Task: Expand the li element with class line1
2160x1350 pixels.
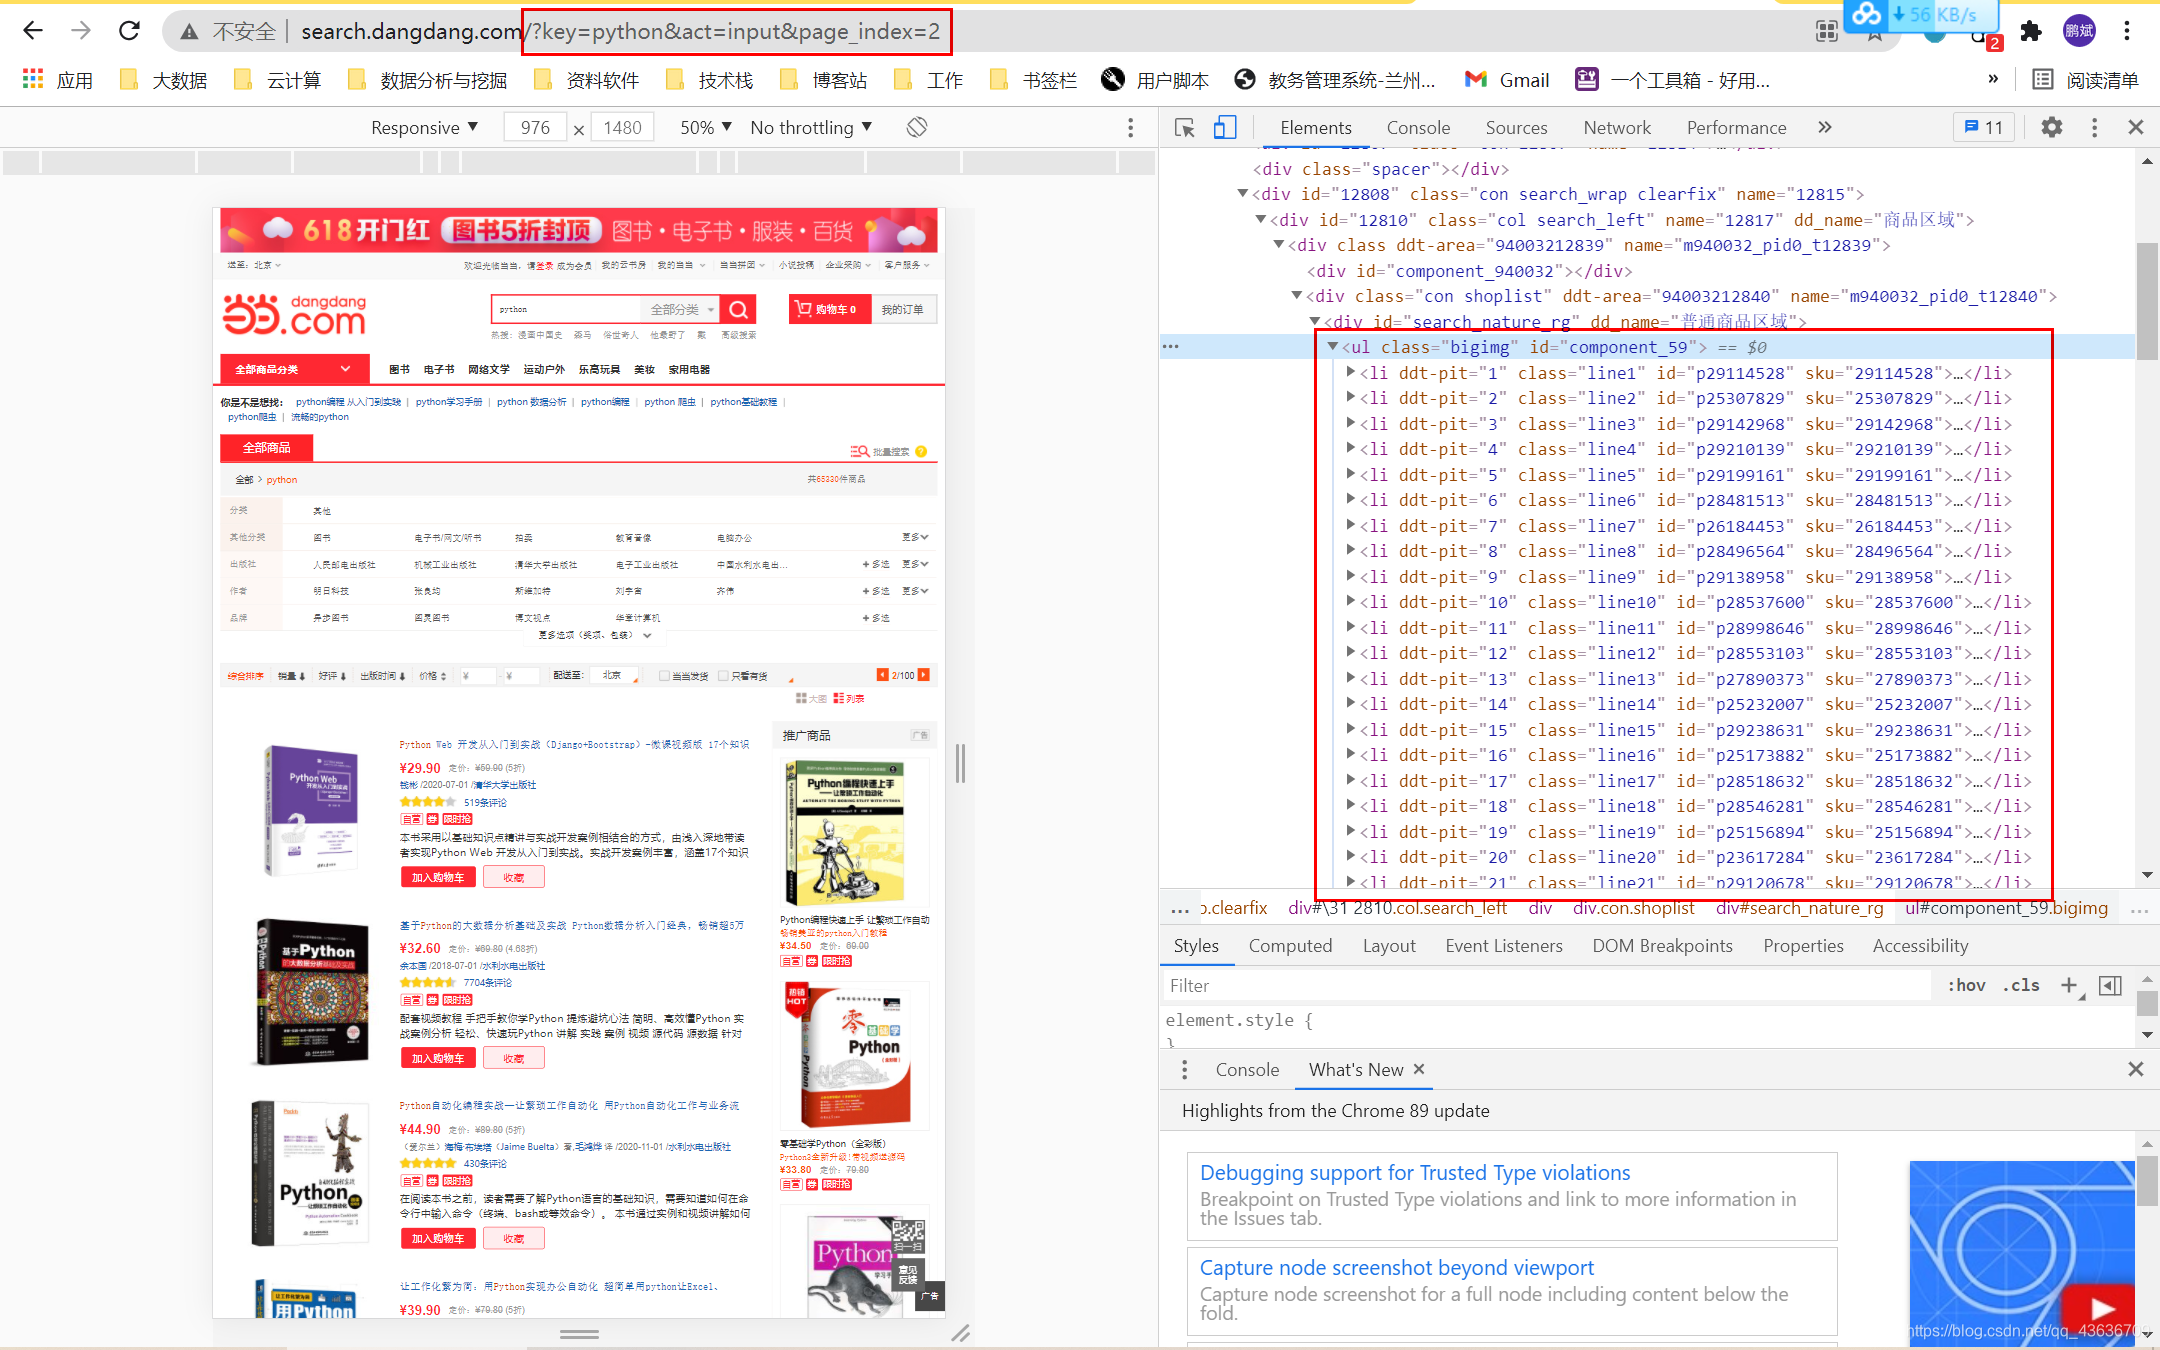Action: coord(1351,372)
